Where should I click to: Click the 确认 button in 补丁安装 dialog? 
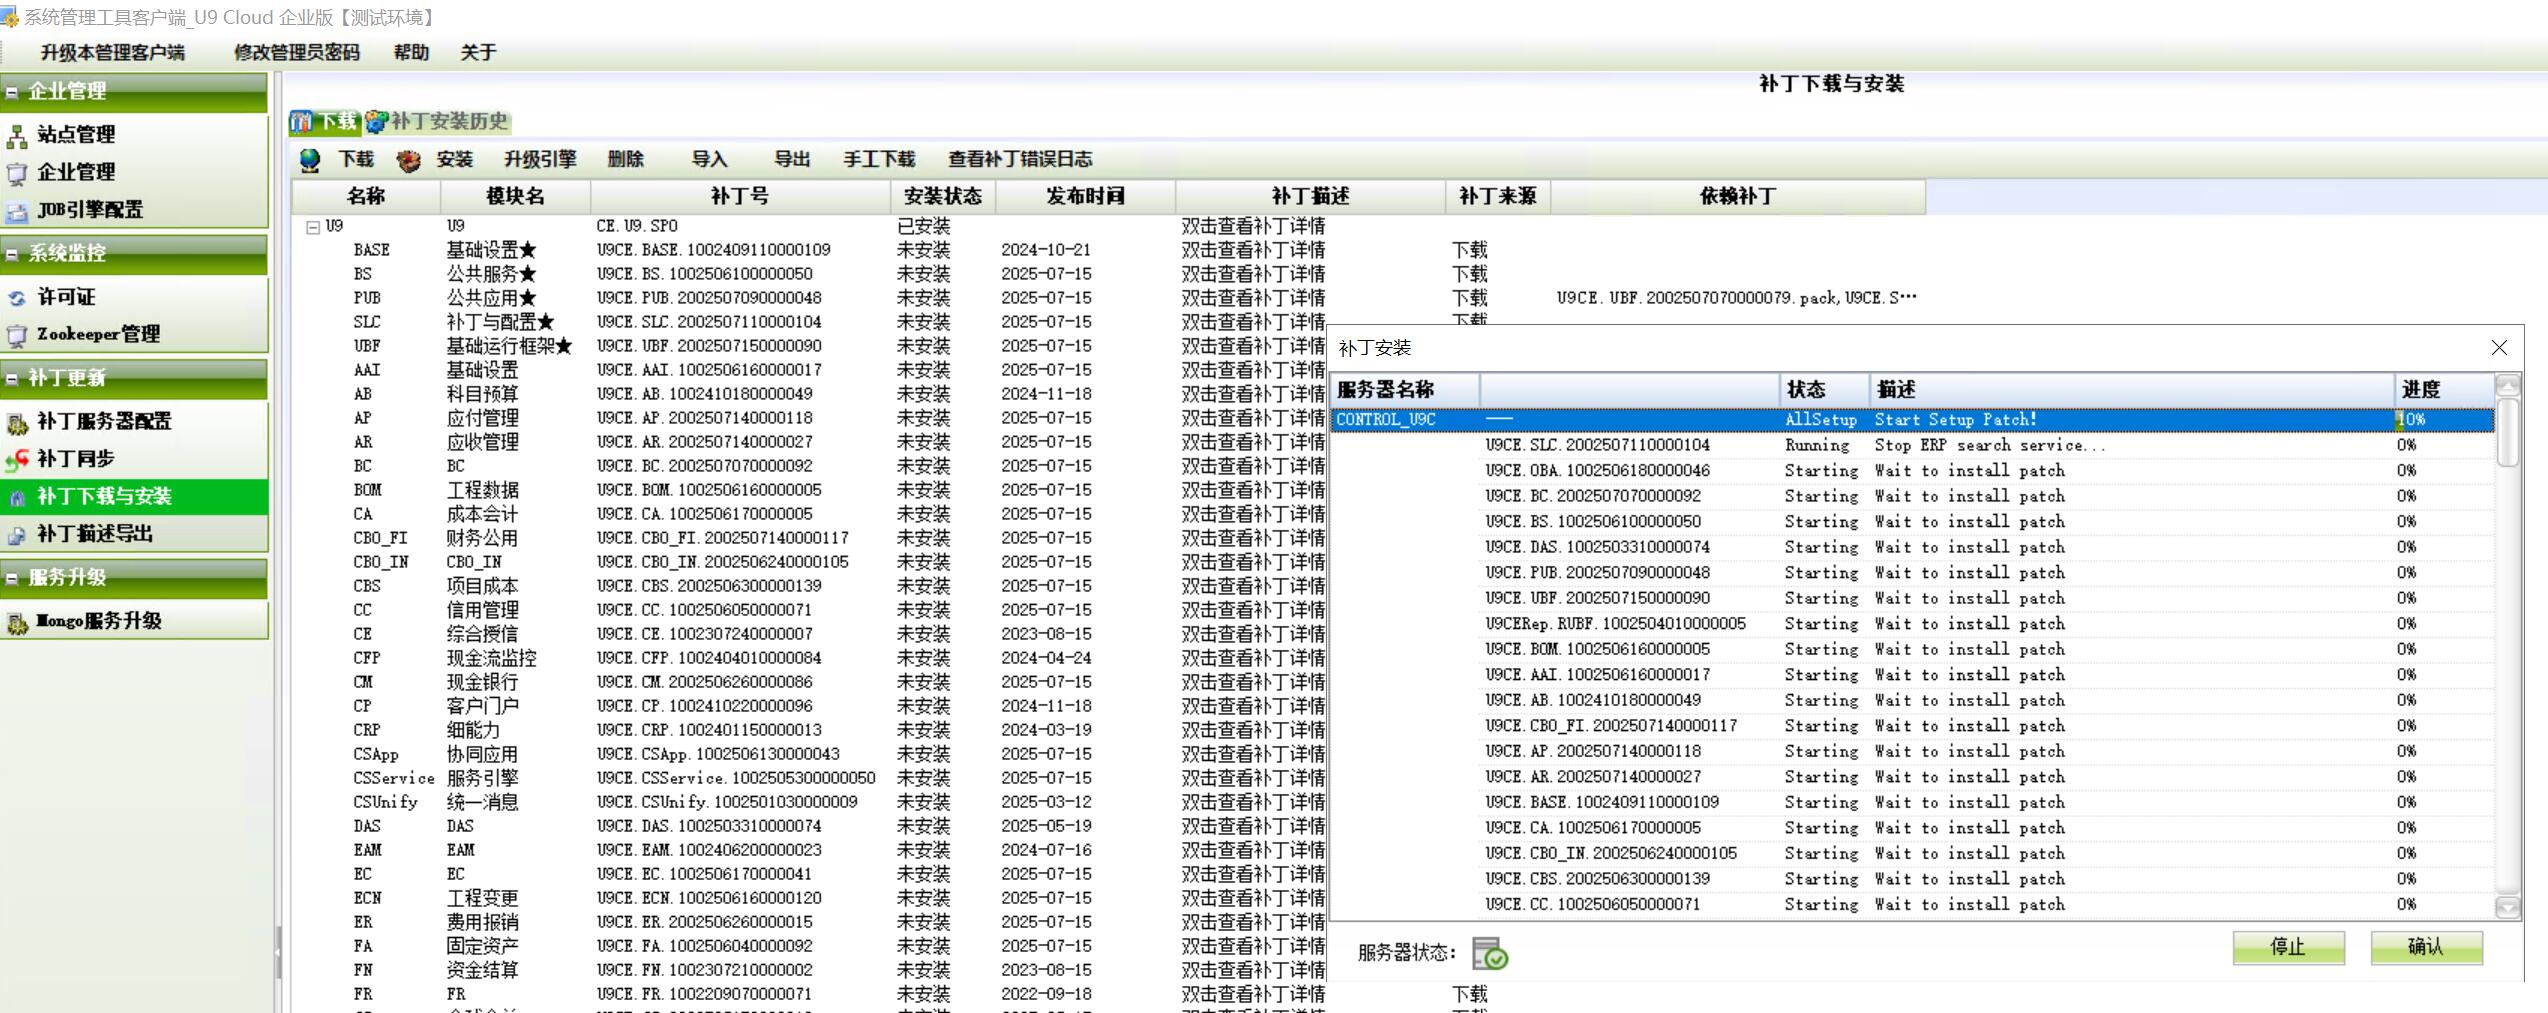point(2426,947)
